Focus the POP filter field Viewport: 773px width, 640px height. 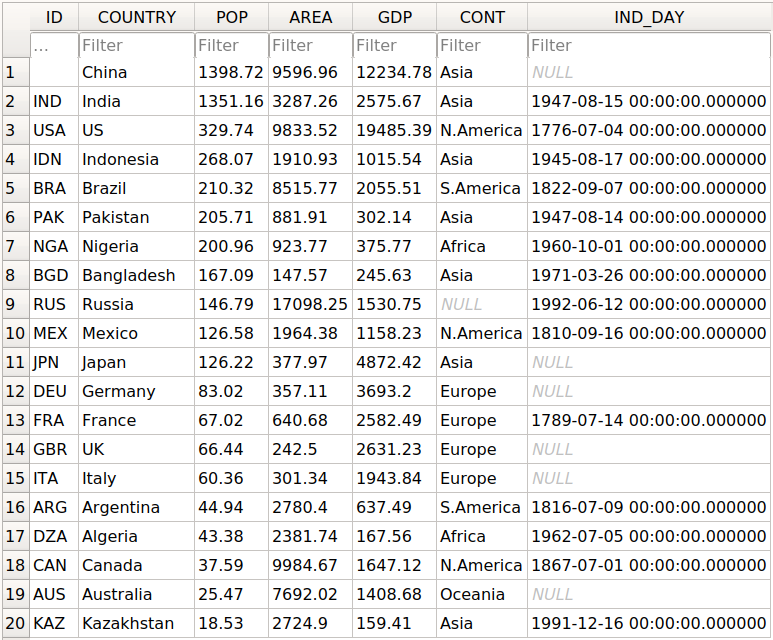pos(232,45)
